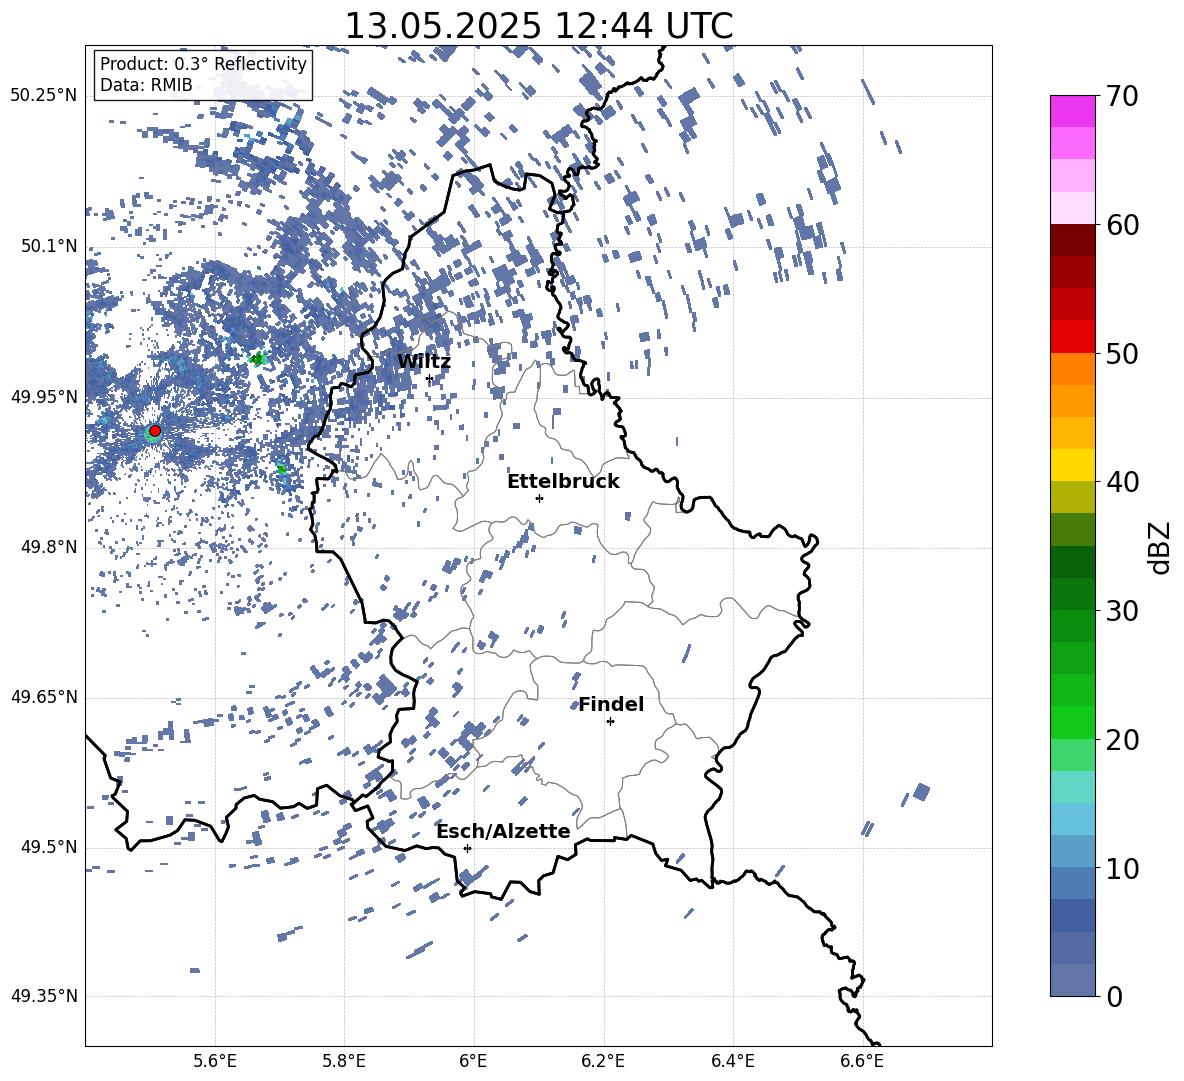The height and width of the screenshot is (1081, 1184).
Task: Click the bright green colorbar swatch near 20
Action: (x=1072, y=722)
